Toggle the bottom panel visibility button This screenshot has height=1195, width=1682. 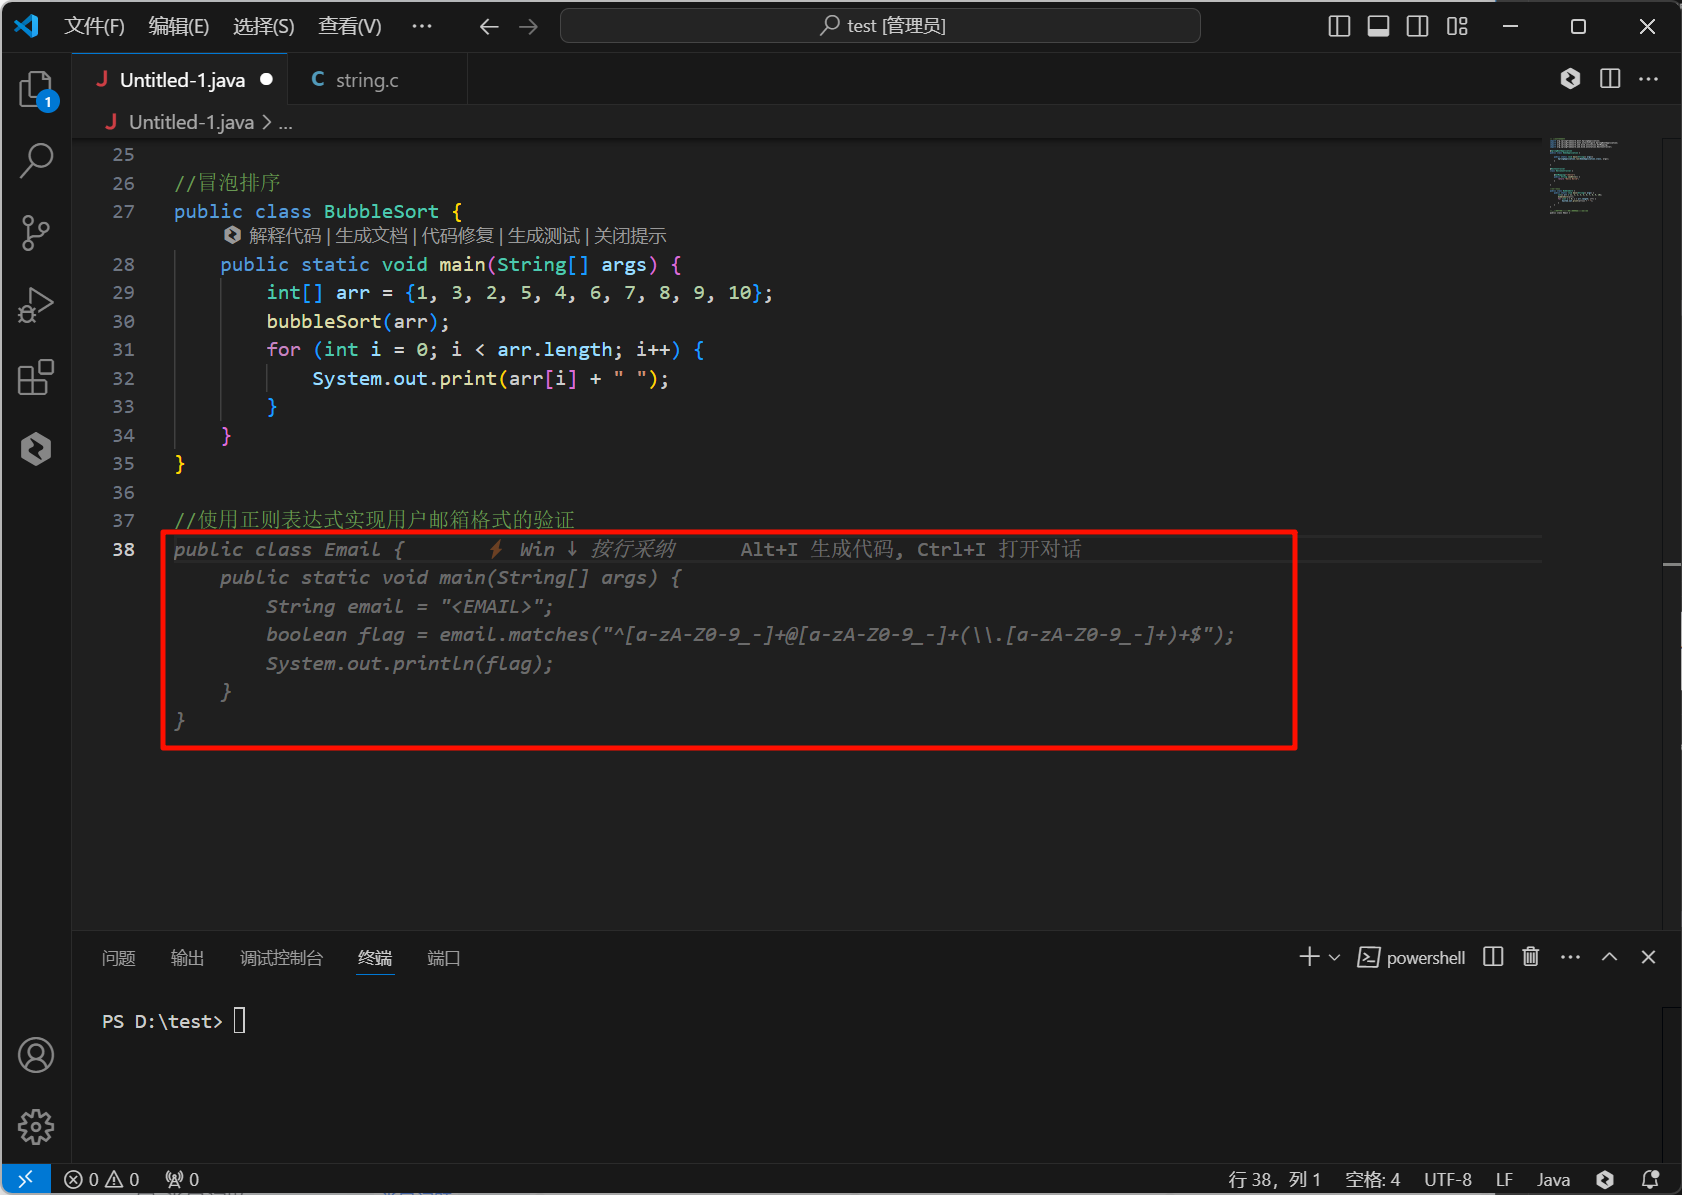pos(1378,26)
